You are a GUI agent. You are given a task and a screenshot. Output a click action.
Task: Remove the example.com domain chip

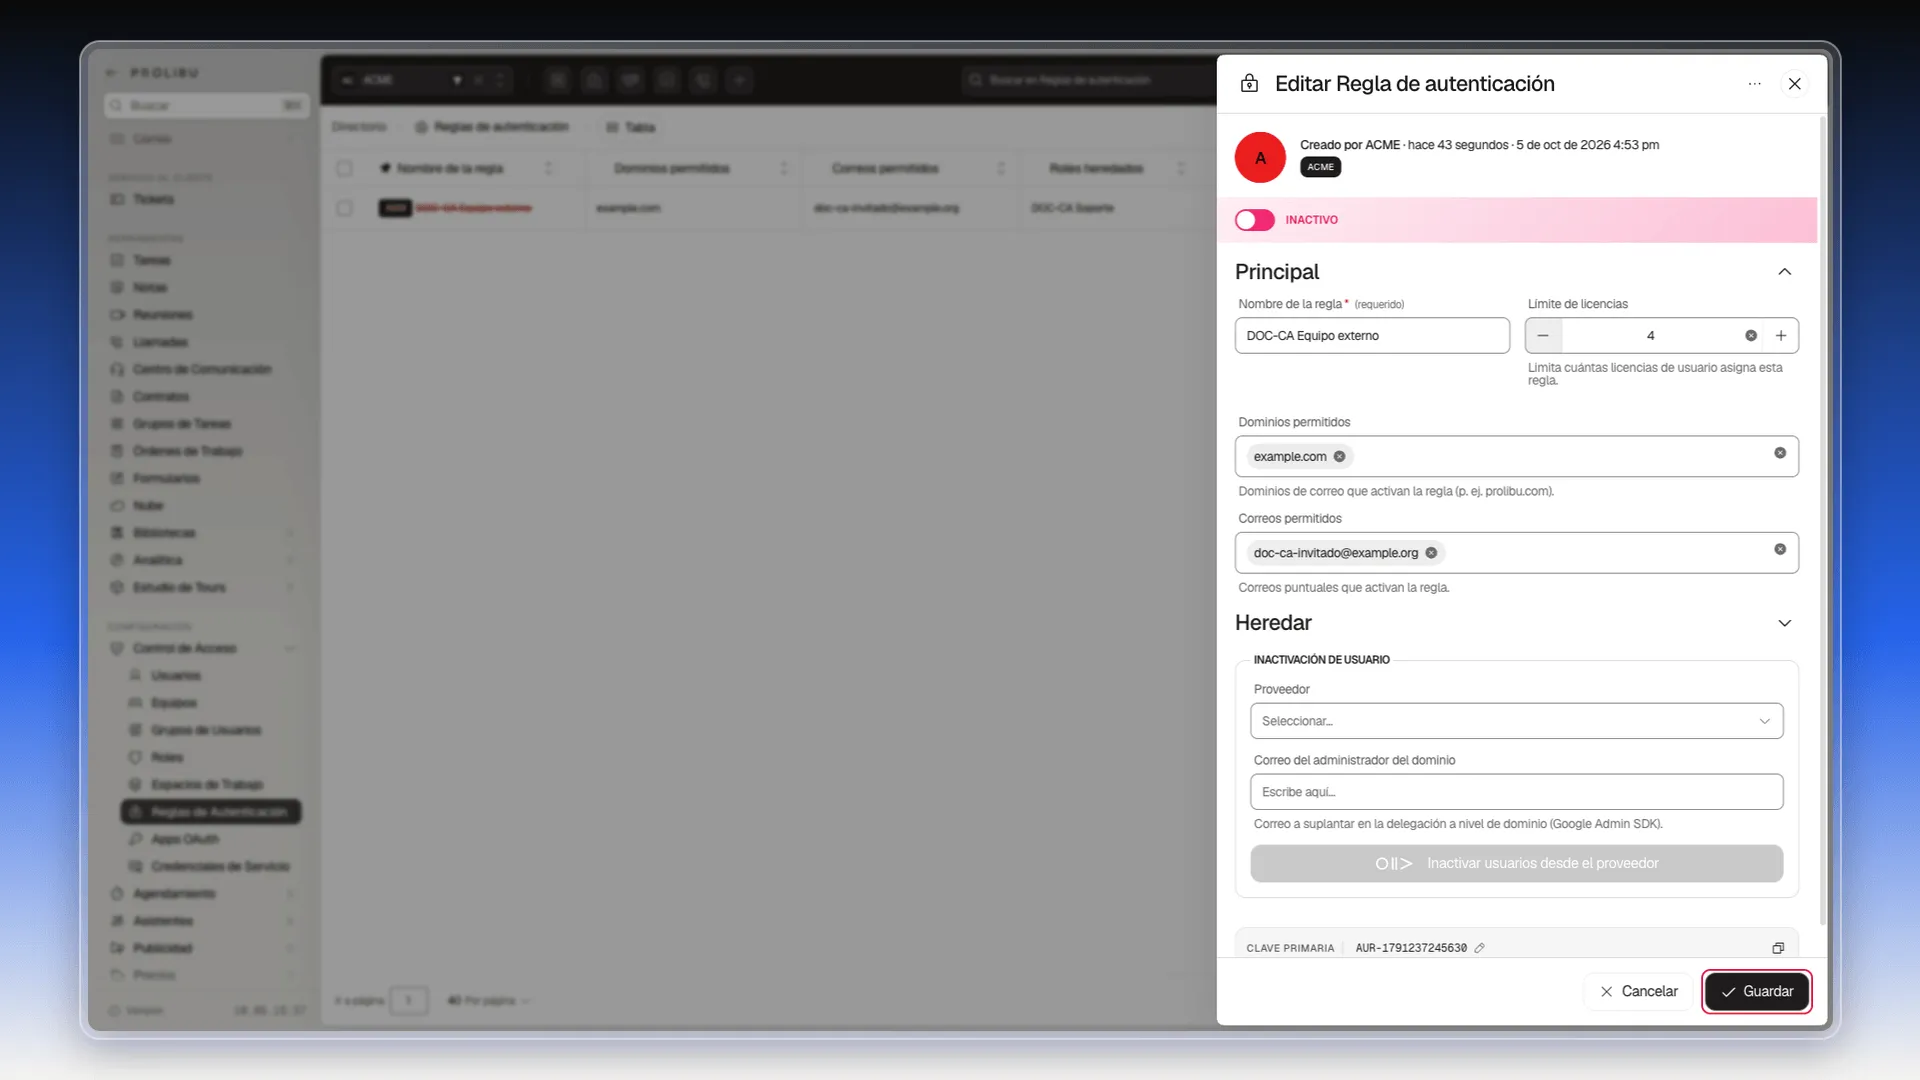(1339, 457)
